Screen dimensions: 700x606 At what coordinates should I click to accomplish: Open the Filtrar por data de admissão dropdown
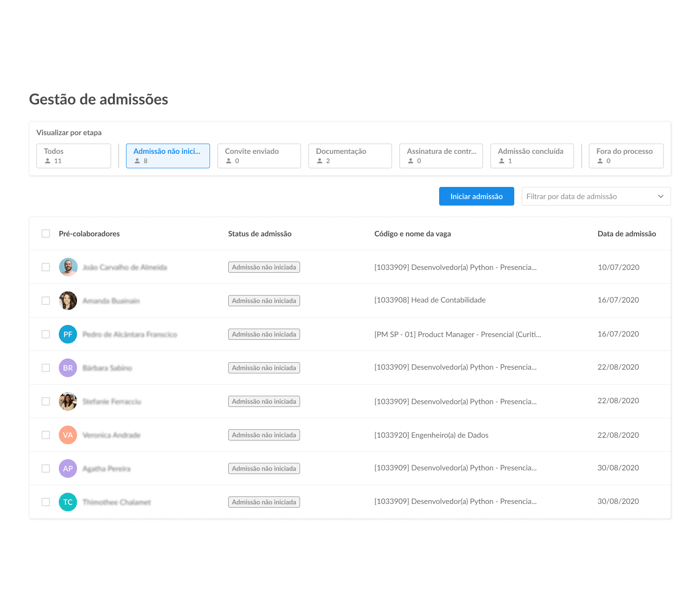(596, 196)
